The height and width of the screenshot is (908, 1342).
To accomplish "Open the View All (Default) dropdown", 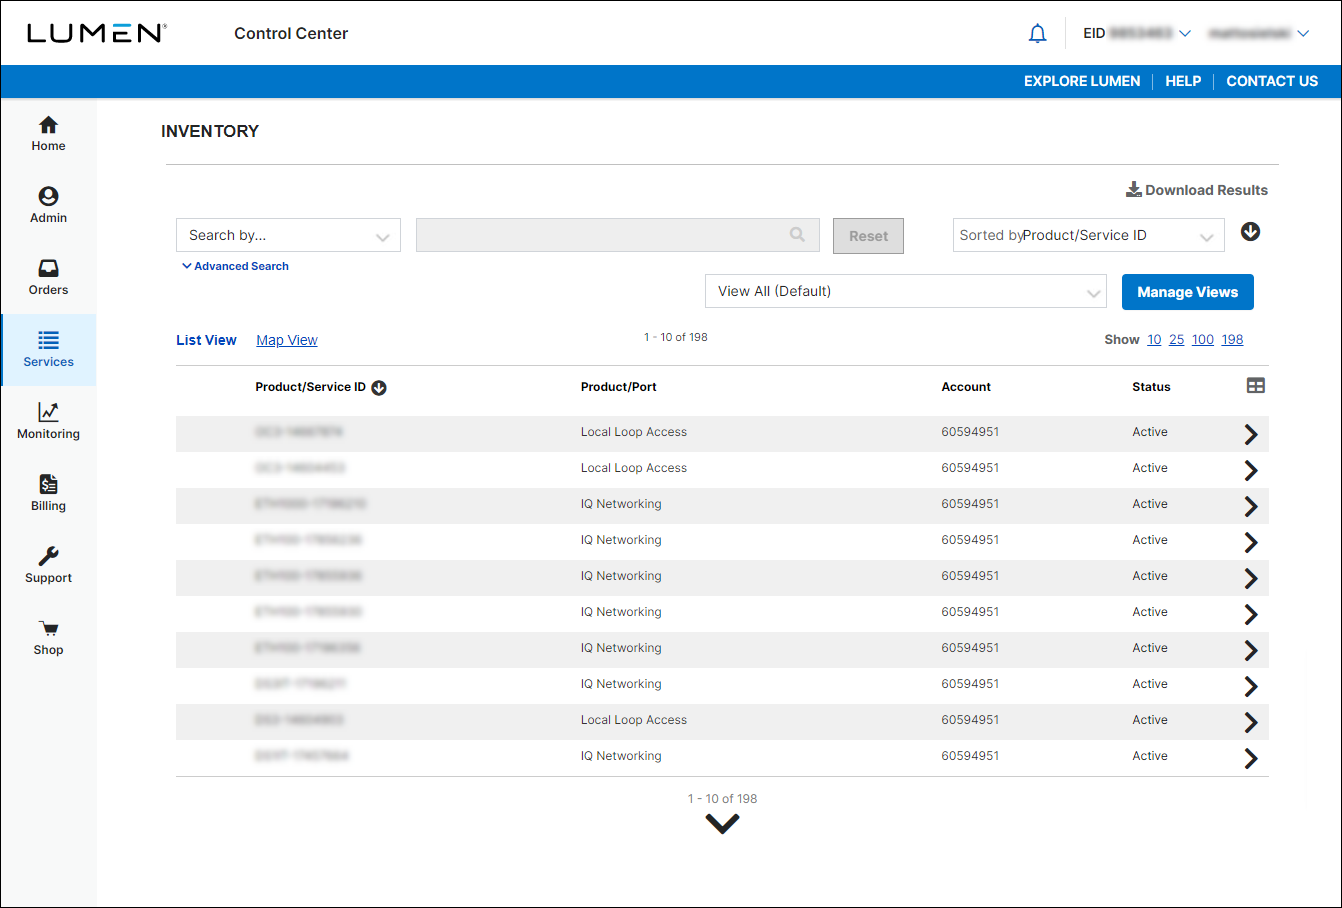I will point(905,291).
